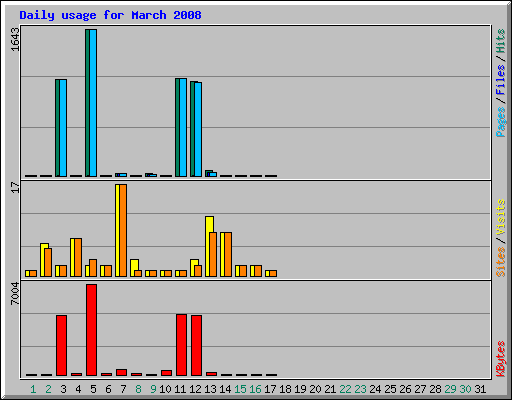Screen dimensions: 512x400
Task: Click the 7004 KBytes axis value
Action: [x=15, y=293]
